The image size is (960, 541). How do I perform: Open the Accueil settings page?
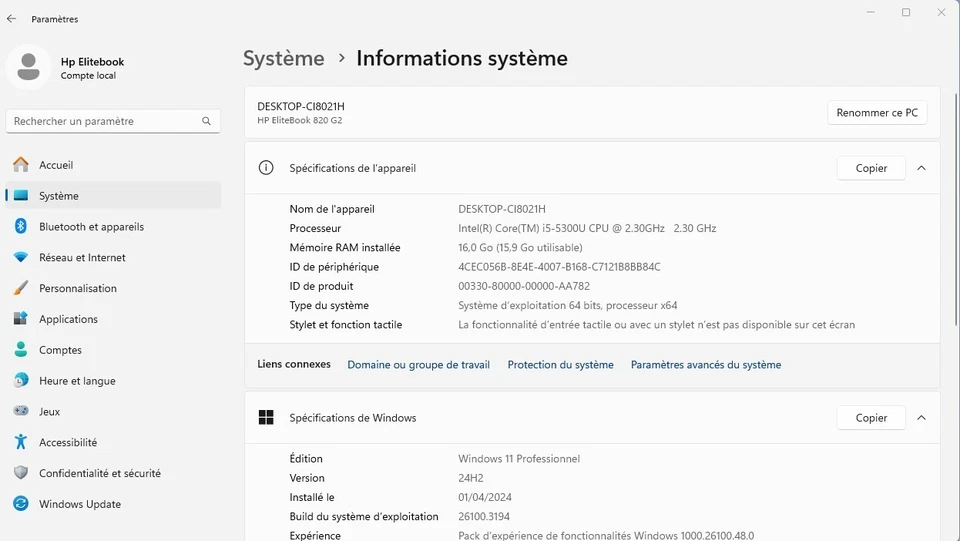coord(113,165)
